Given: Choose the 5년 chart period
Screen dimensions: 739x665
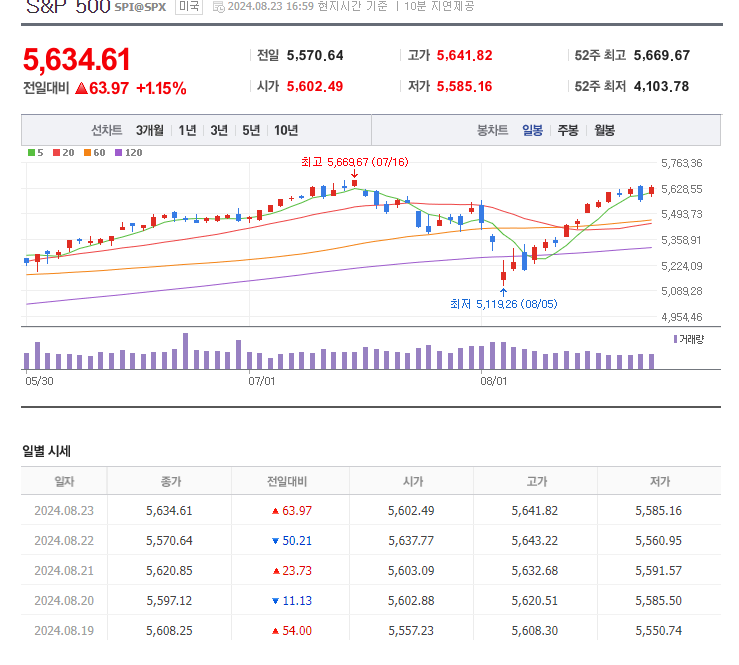Looking at the screenshot, I should click(251, 130).
